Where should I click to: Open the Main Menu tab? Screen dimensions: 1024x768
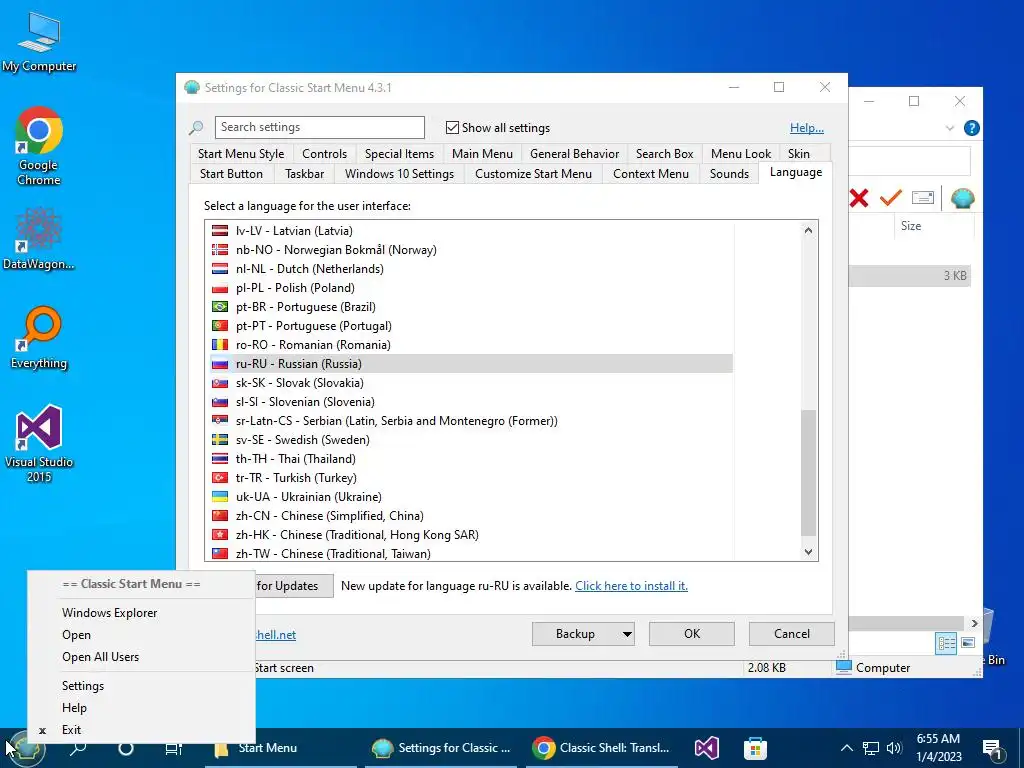tap(482, 154)
